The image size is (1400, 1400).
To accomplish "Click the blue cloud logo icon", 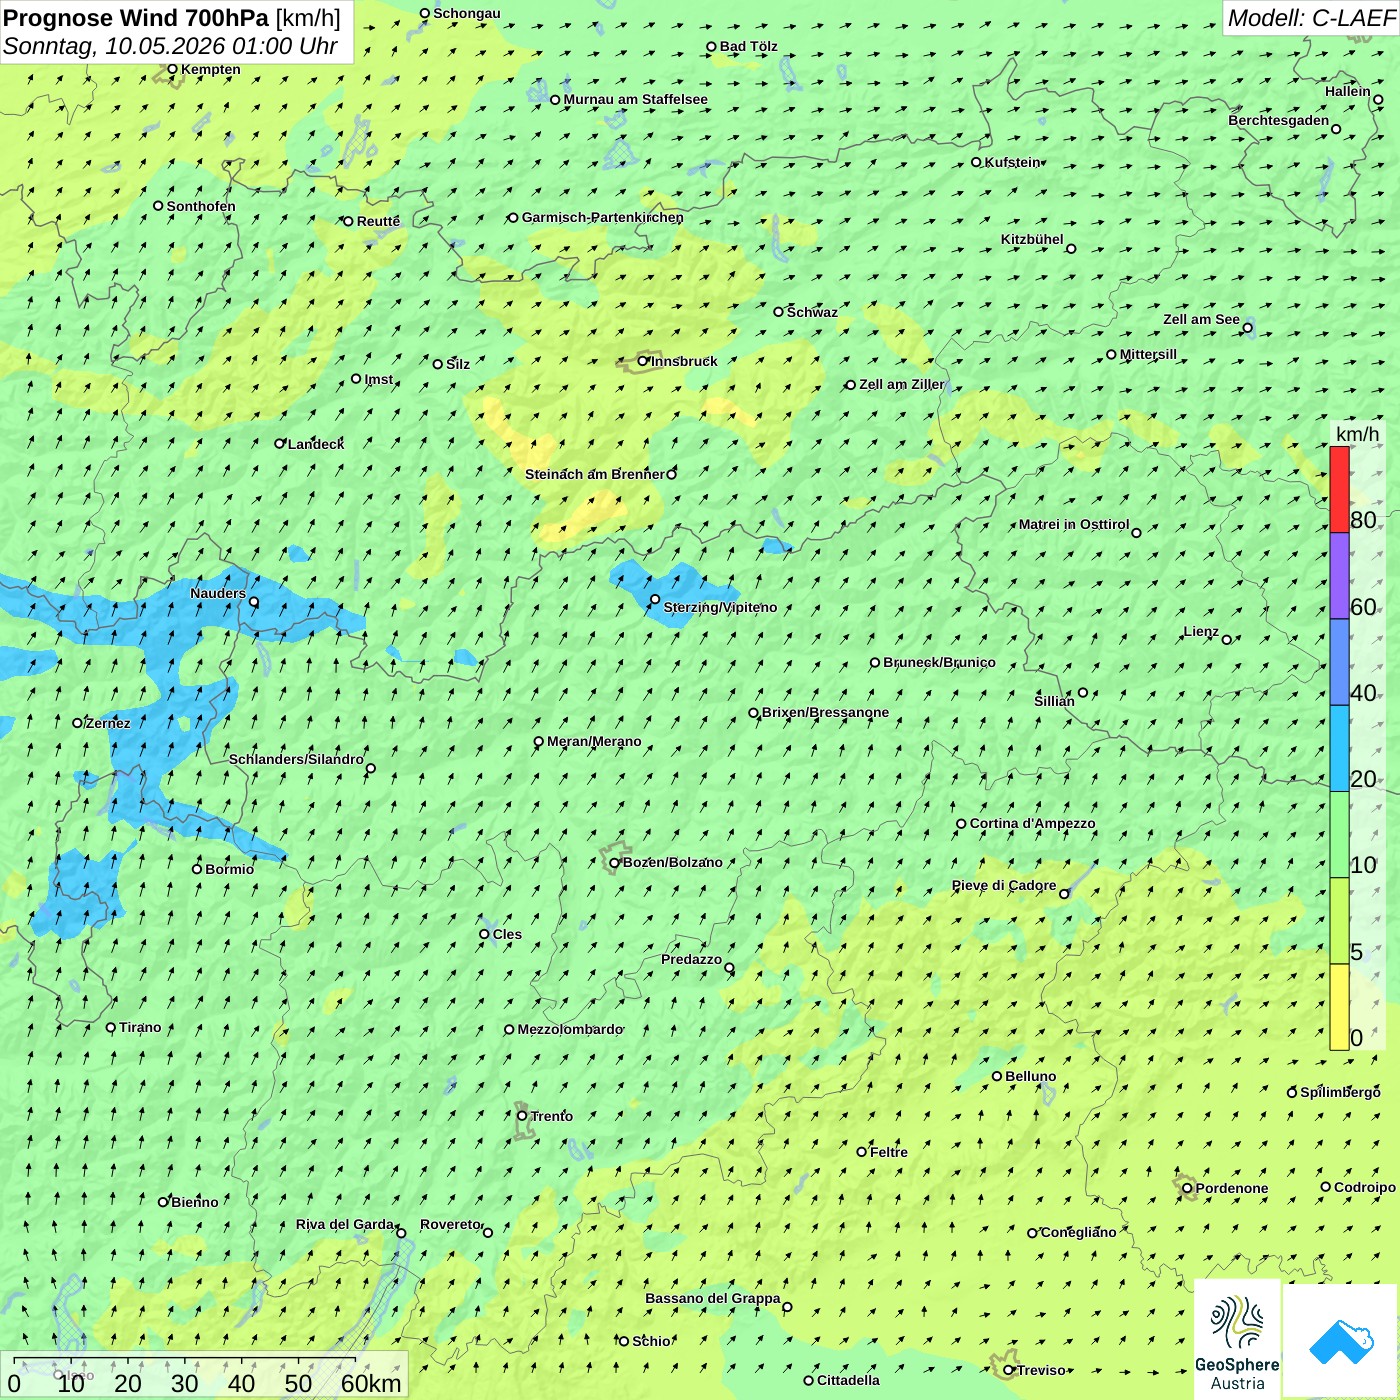I will (1340, 1341).
